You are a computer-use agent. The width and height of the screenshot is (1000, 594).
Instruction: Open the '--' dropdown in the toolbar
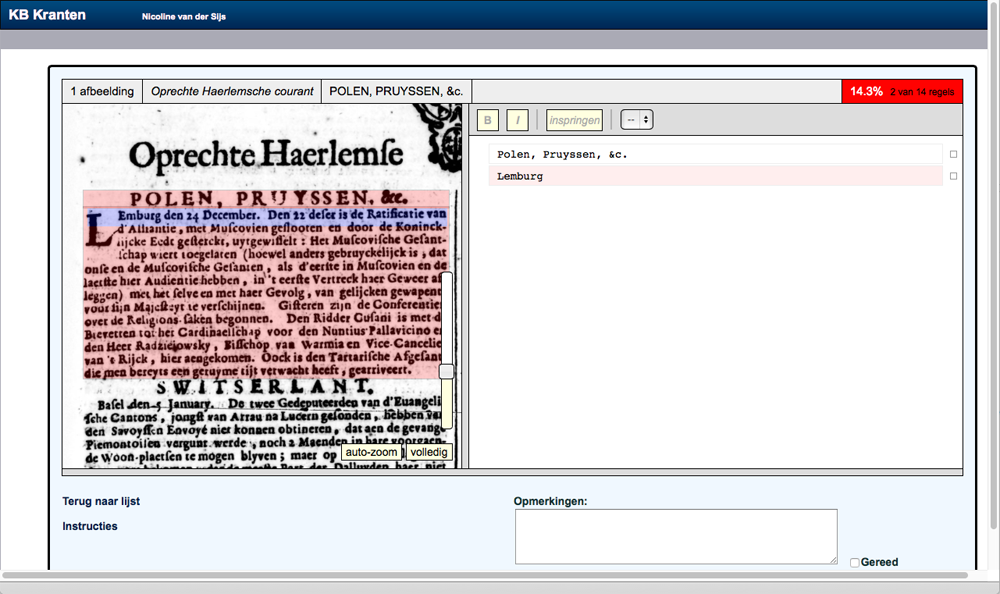(x=637, y=120)
